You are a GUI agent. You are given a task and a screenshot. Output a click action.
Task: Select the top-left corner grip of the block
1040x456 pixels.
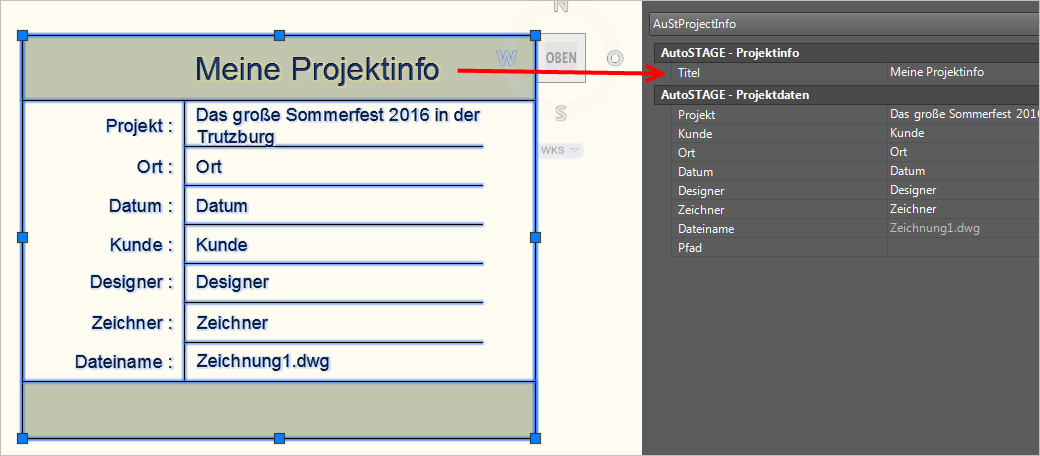23,35
